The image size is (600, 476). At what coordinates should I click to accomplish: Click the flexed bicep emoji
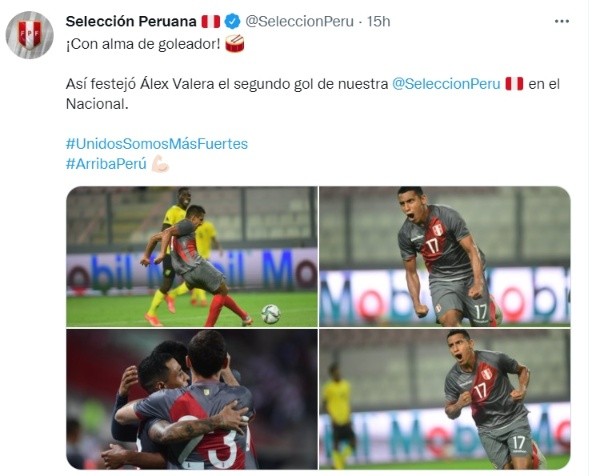point(160,164)
